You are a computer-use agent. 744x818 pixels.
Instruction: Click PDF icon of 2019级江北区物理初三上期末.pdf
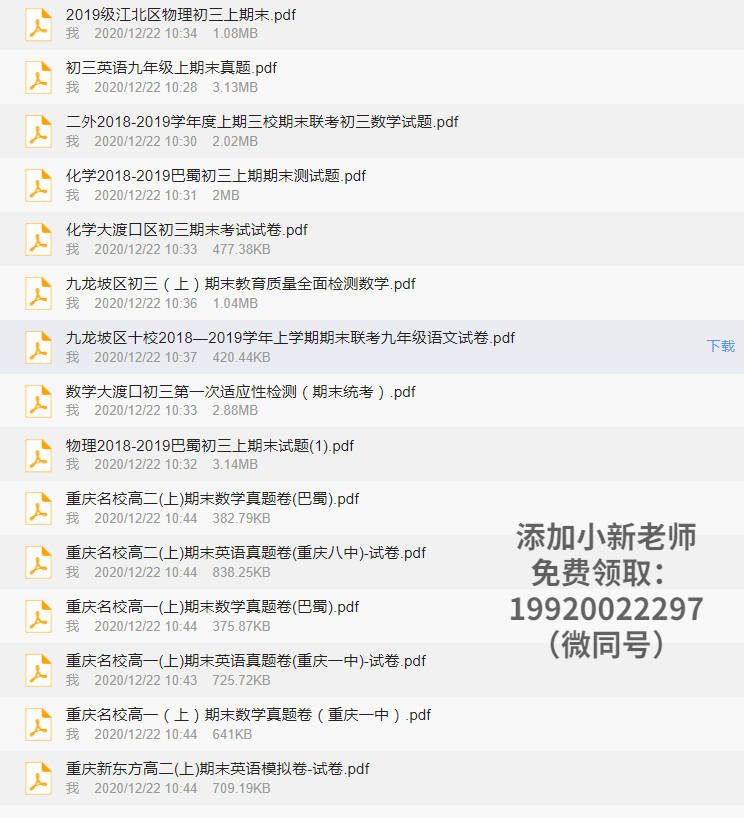coord(39,25)
